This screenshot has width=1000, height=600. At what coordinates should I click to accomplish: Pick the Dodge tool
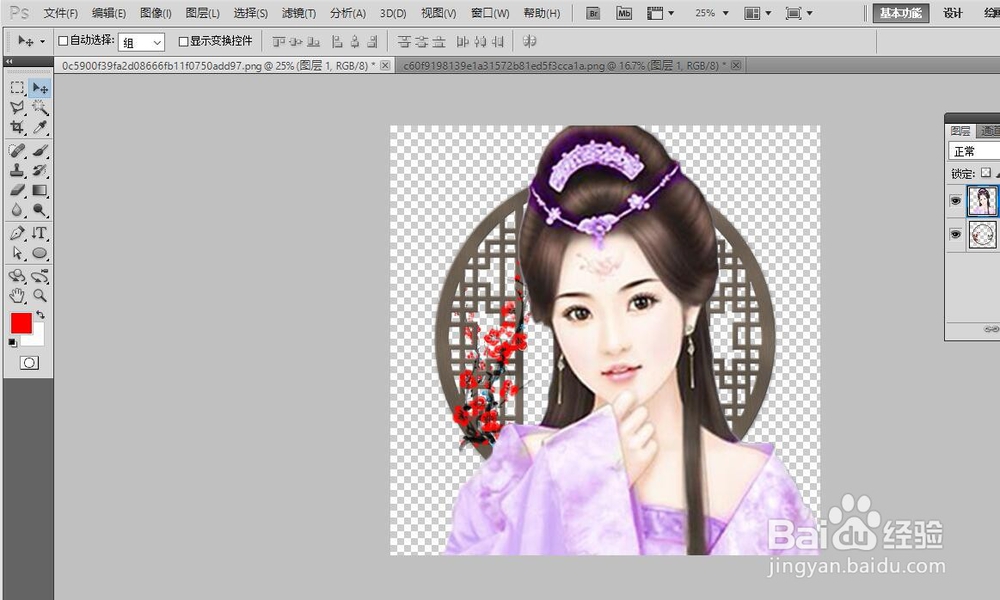click(x=40, y=210)
